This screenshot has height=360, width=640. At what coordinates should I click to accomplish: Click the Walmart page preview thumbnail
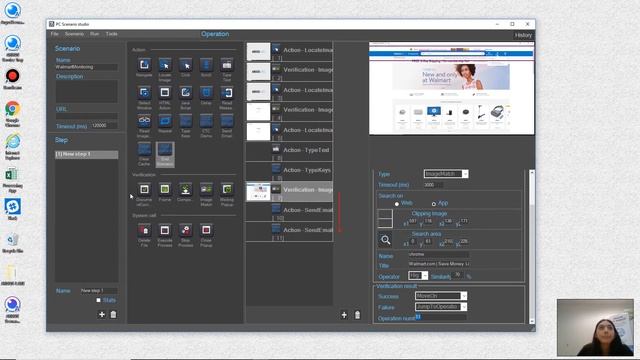[x=451, y=88]
